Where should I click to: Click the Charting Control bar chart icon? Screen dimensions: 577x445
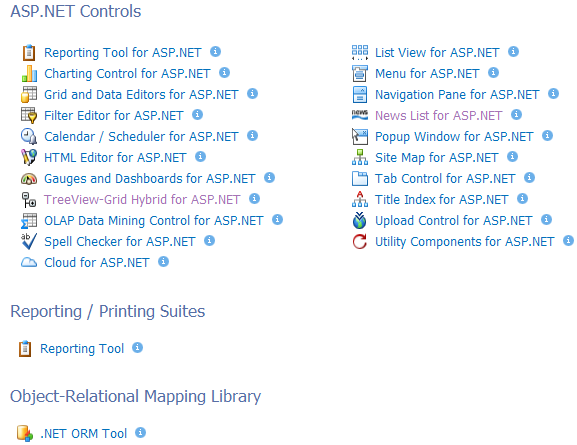click(29, 74)
